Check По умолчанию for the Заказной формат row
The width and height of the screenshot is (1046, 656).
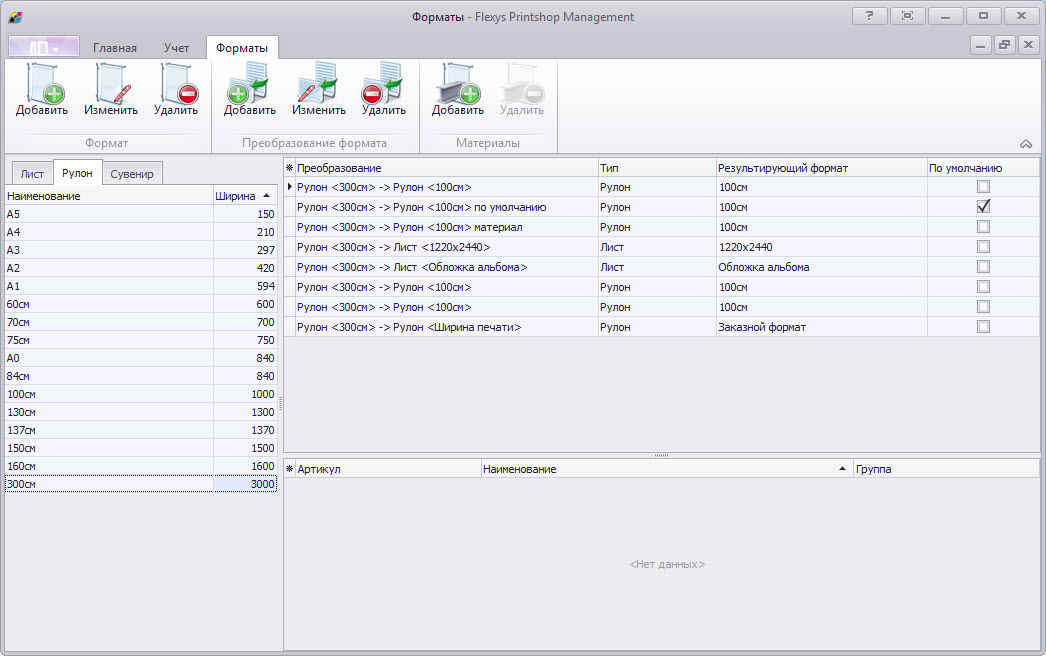(x=983, y=327)
